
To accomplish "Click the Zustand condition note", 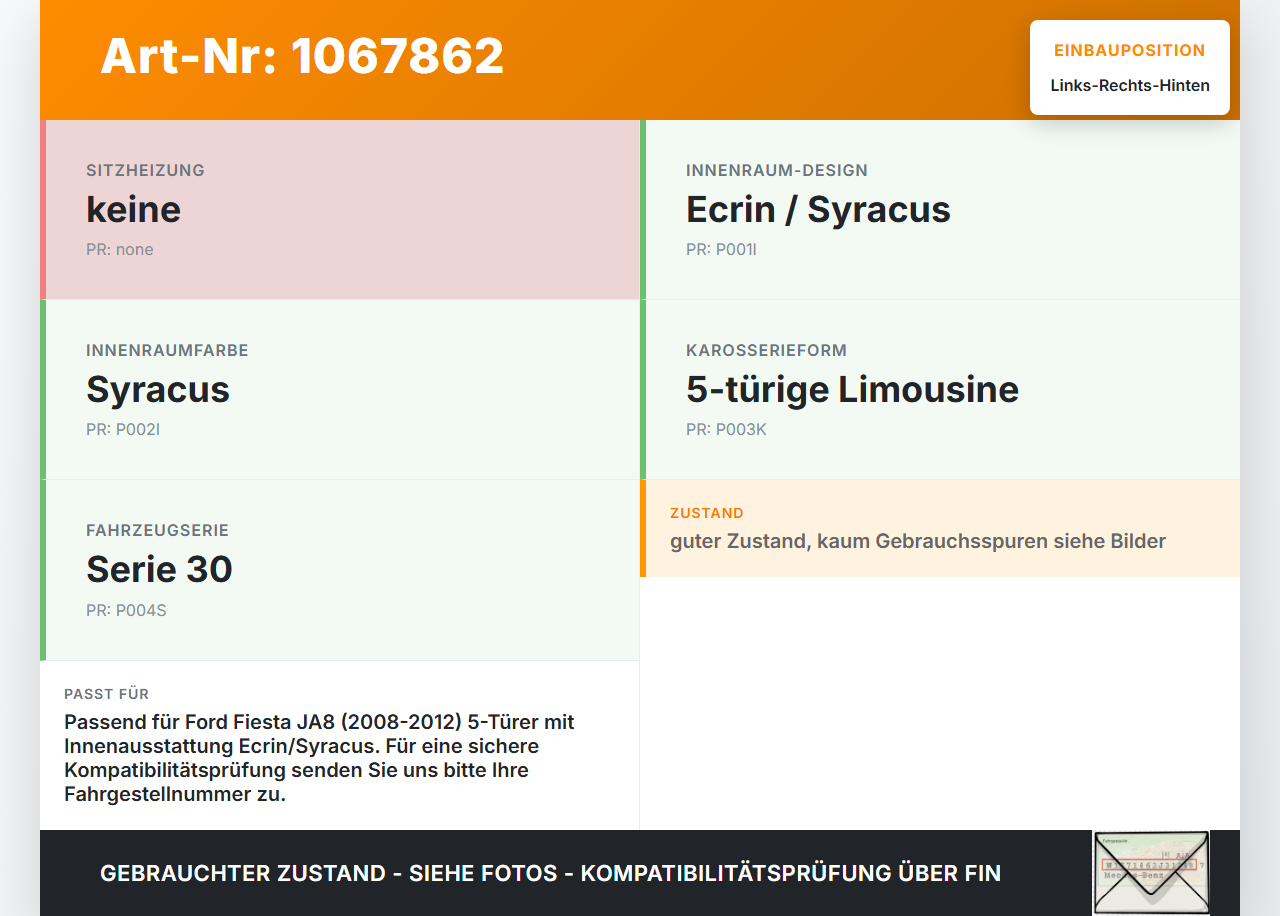I will (940, 528).
